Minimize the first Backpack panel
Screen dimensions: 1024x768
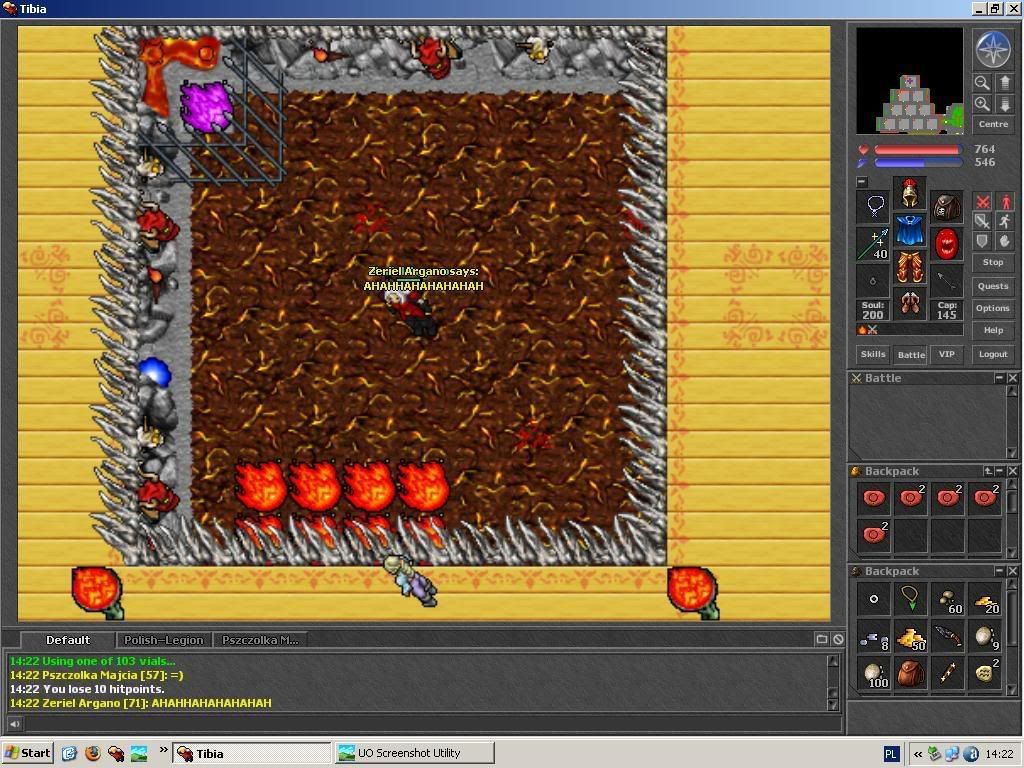tap(999, 471)
